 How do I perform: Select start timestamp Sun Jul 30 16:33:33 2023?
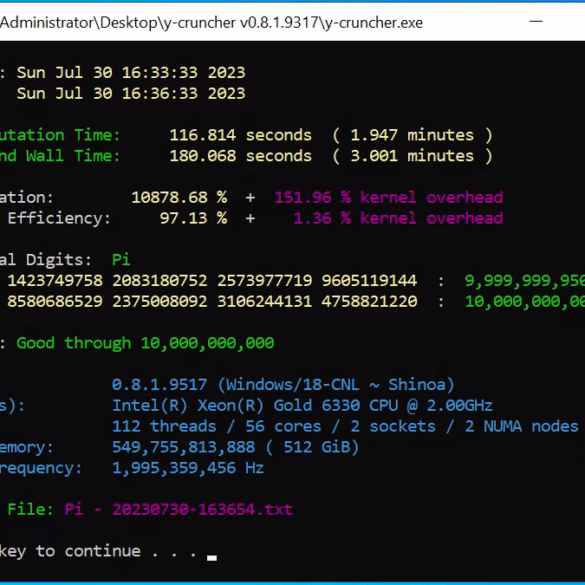click(131, 72)
